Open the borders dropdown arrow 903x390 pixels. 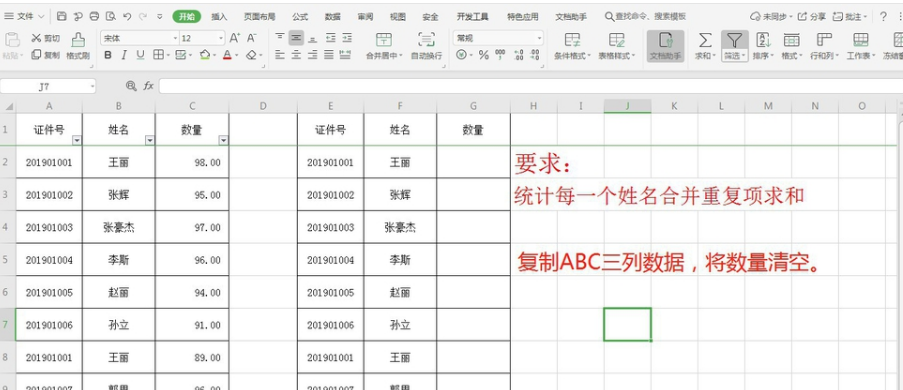(x=168, y=55)
